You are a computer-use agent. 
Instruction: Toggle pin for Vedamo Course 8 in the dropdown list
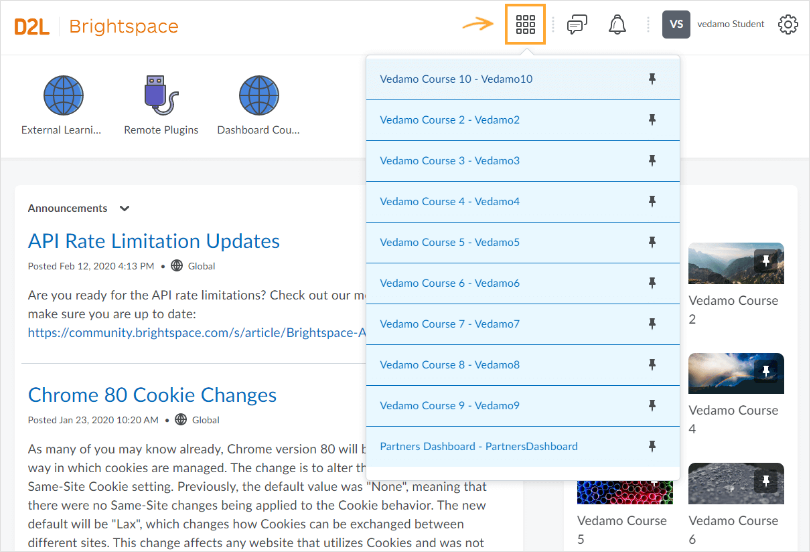652,364
